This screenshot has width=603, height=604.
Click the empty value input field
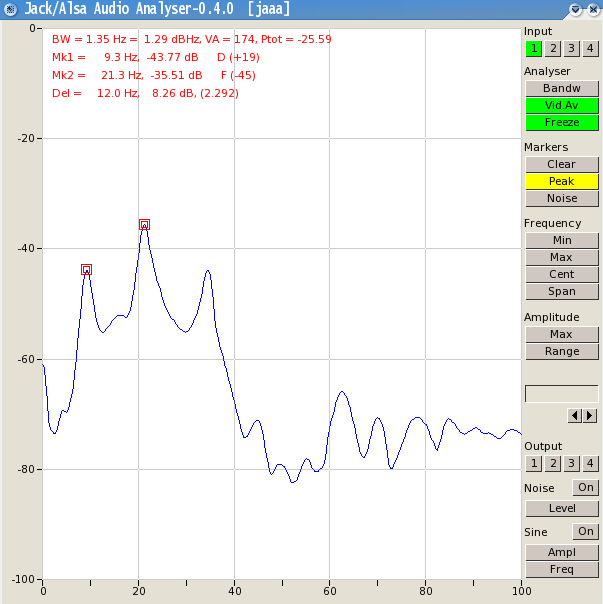[562, 394]
